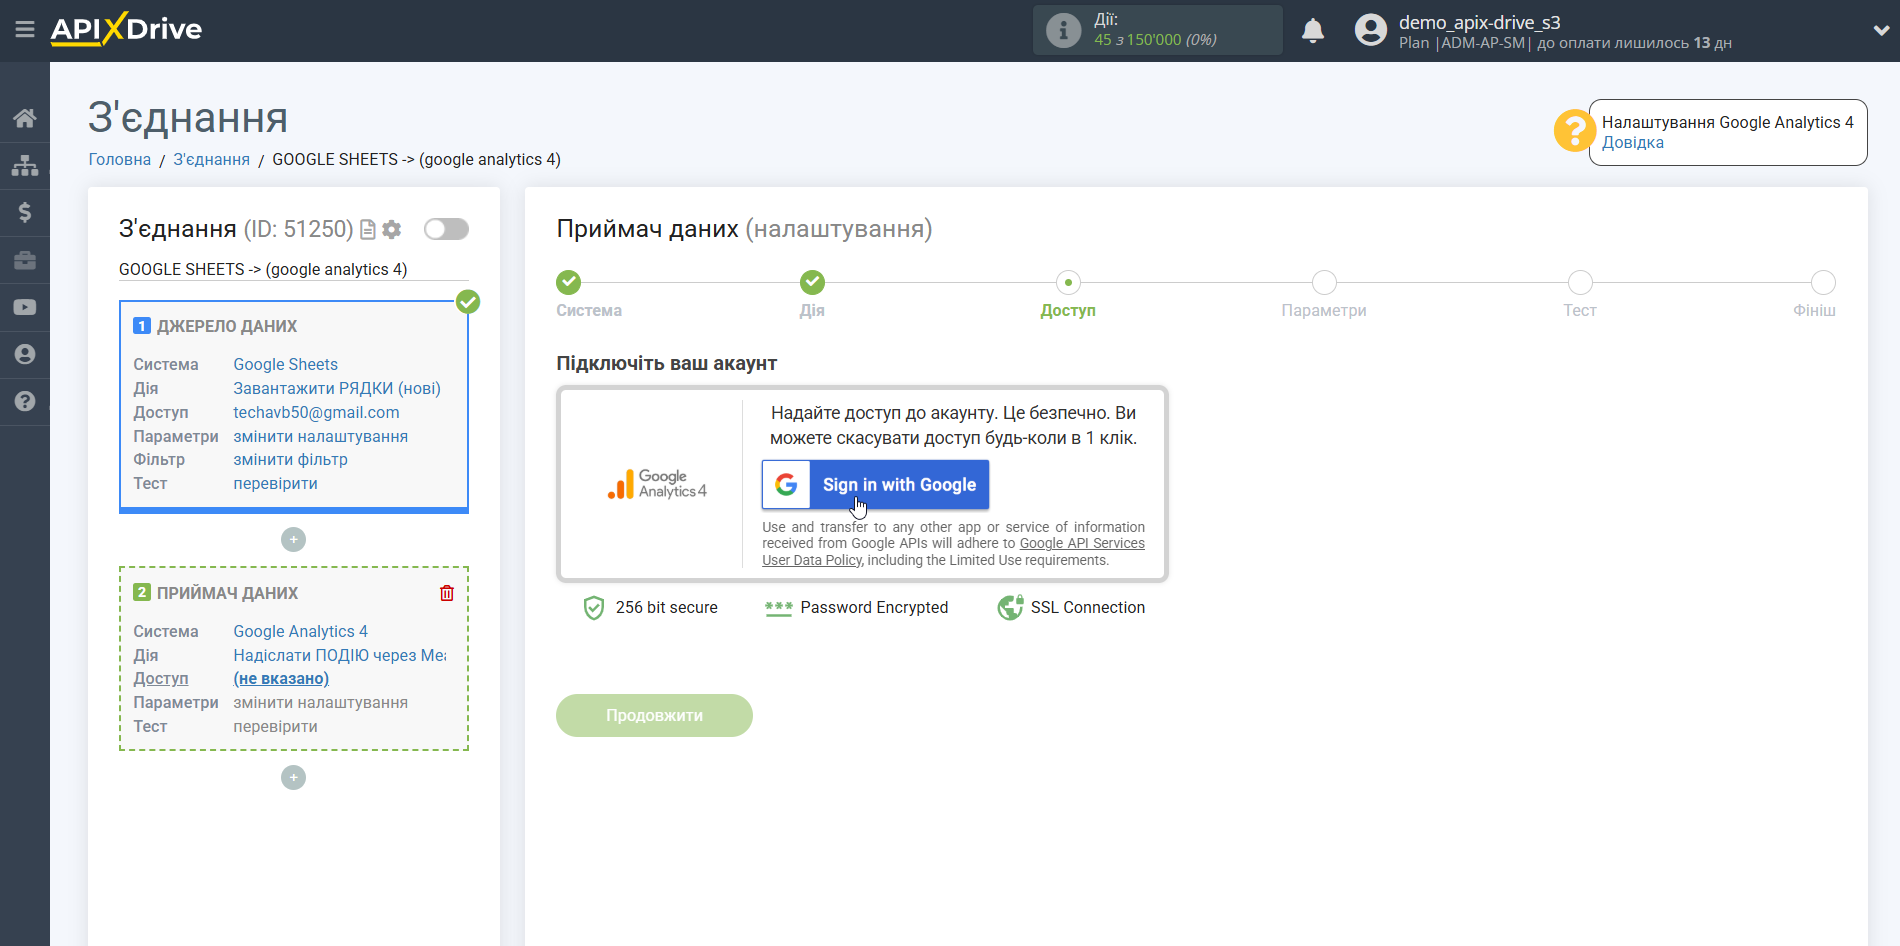Screen dimensions: 1900x946
Task: Toggle the connection enable switch
Action: pos(446,229)
